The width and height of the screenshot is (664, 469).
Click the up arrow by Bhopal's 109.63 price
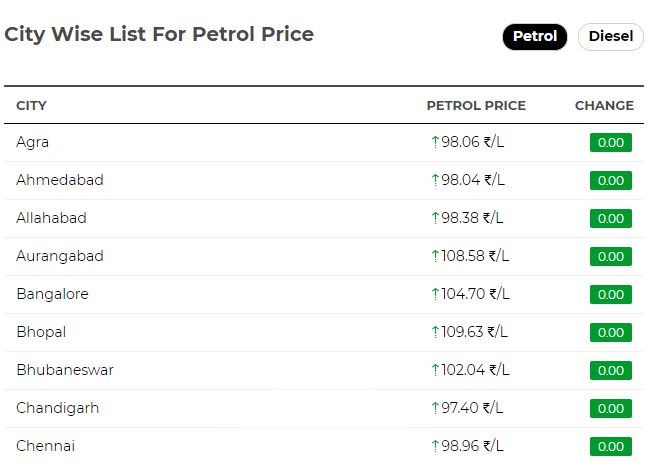pos(435,332)
